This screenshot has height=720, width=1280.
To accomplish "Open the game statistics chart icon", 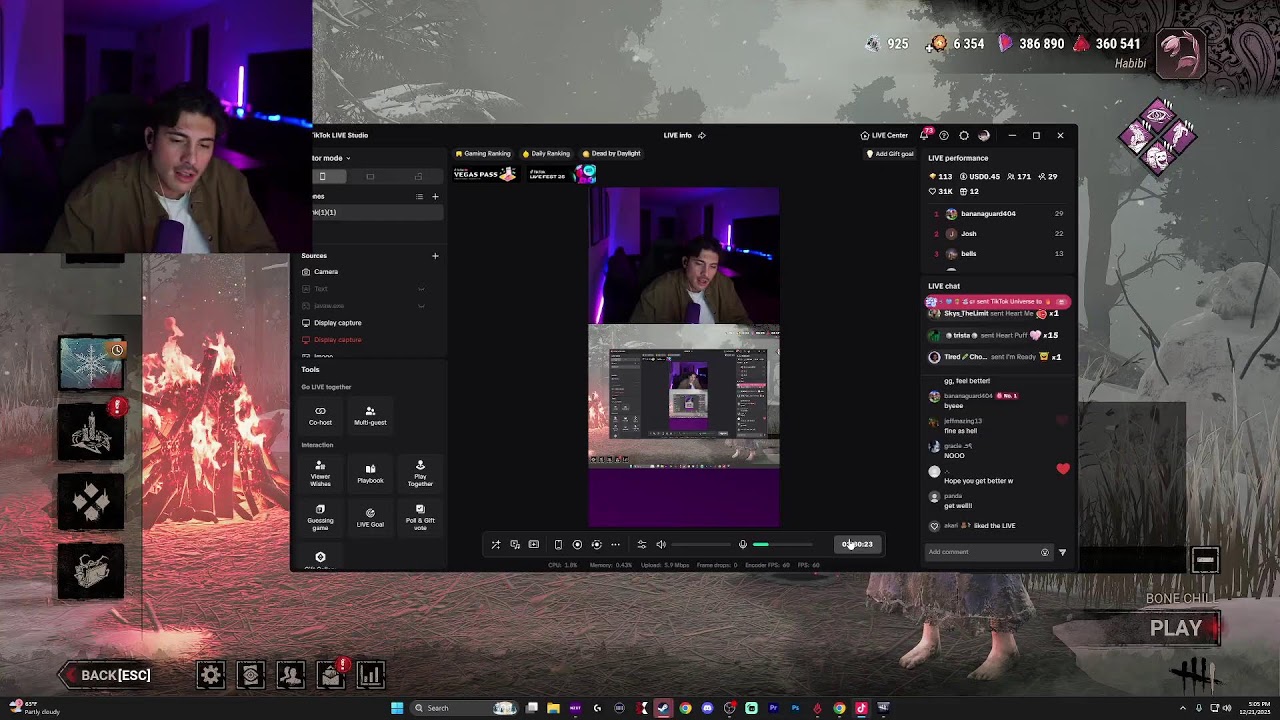I will (x=371, y=675).
